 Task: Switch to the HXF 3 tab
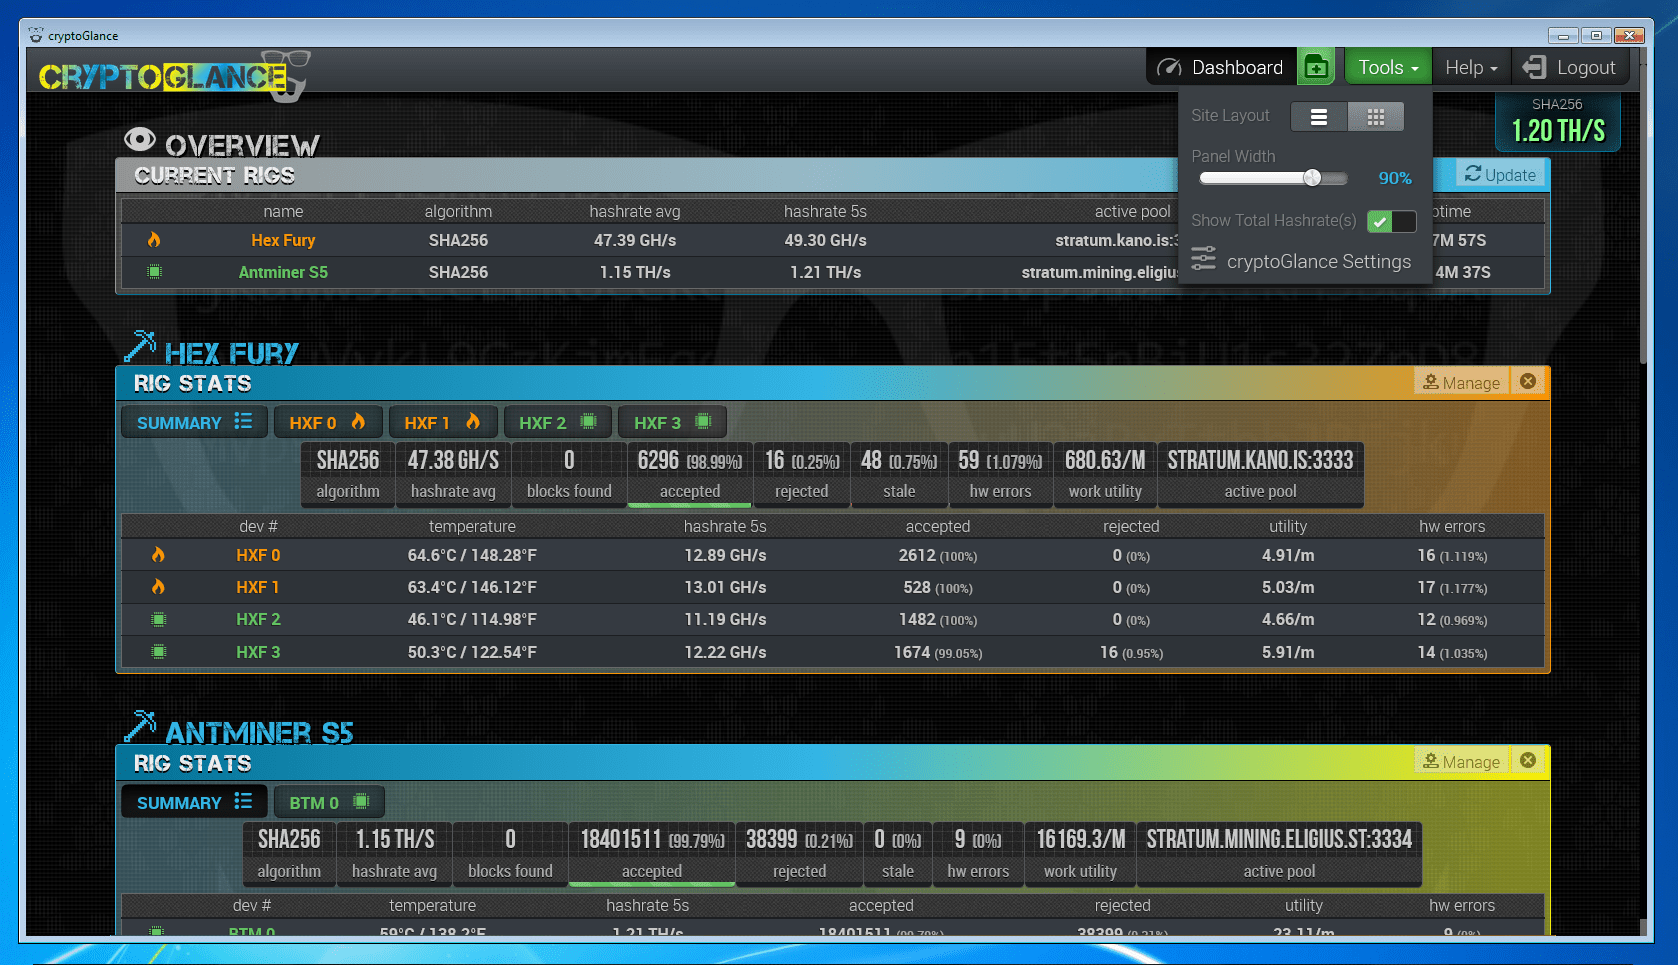pyautogui.click(x=672, y=422)
